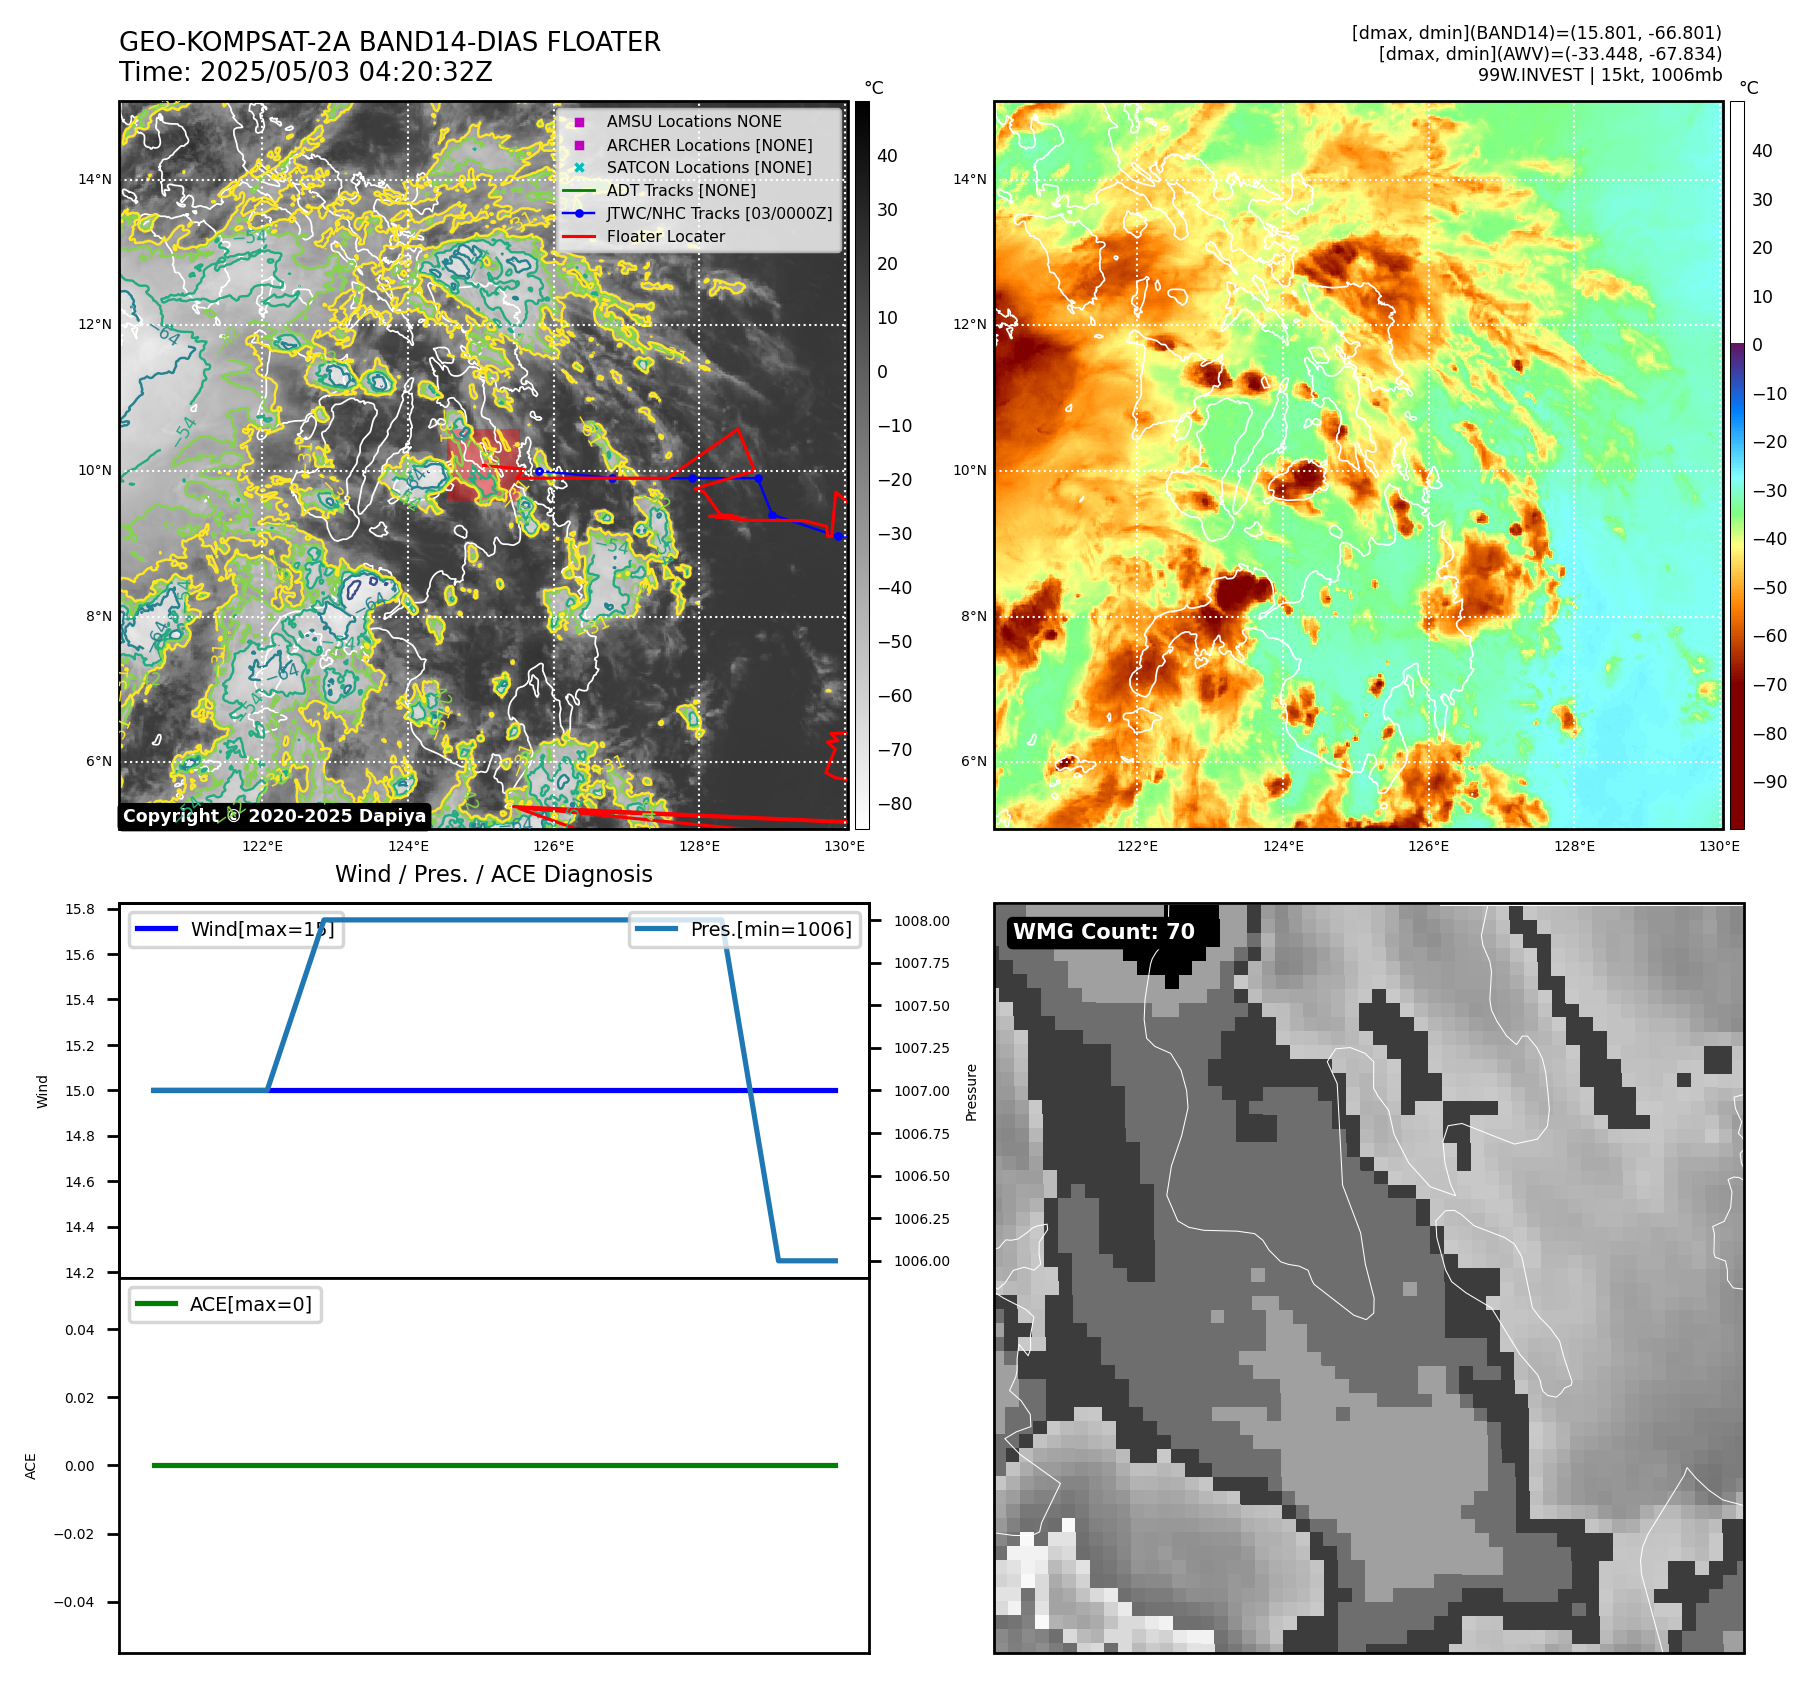Viewport: 1813px width, 1690px height.
Task: Click 'AMSU Locations NONE' legend entry
Action: [x=694, y=121]
